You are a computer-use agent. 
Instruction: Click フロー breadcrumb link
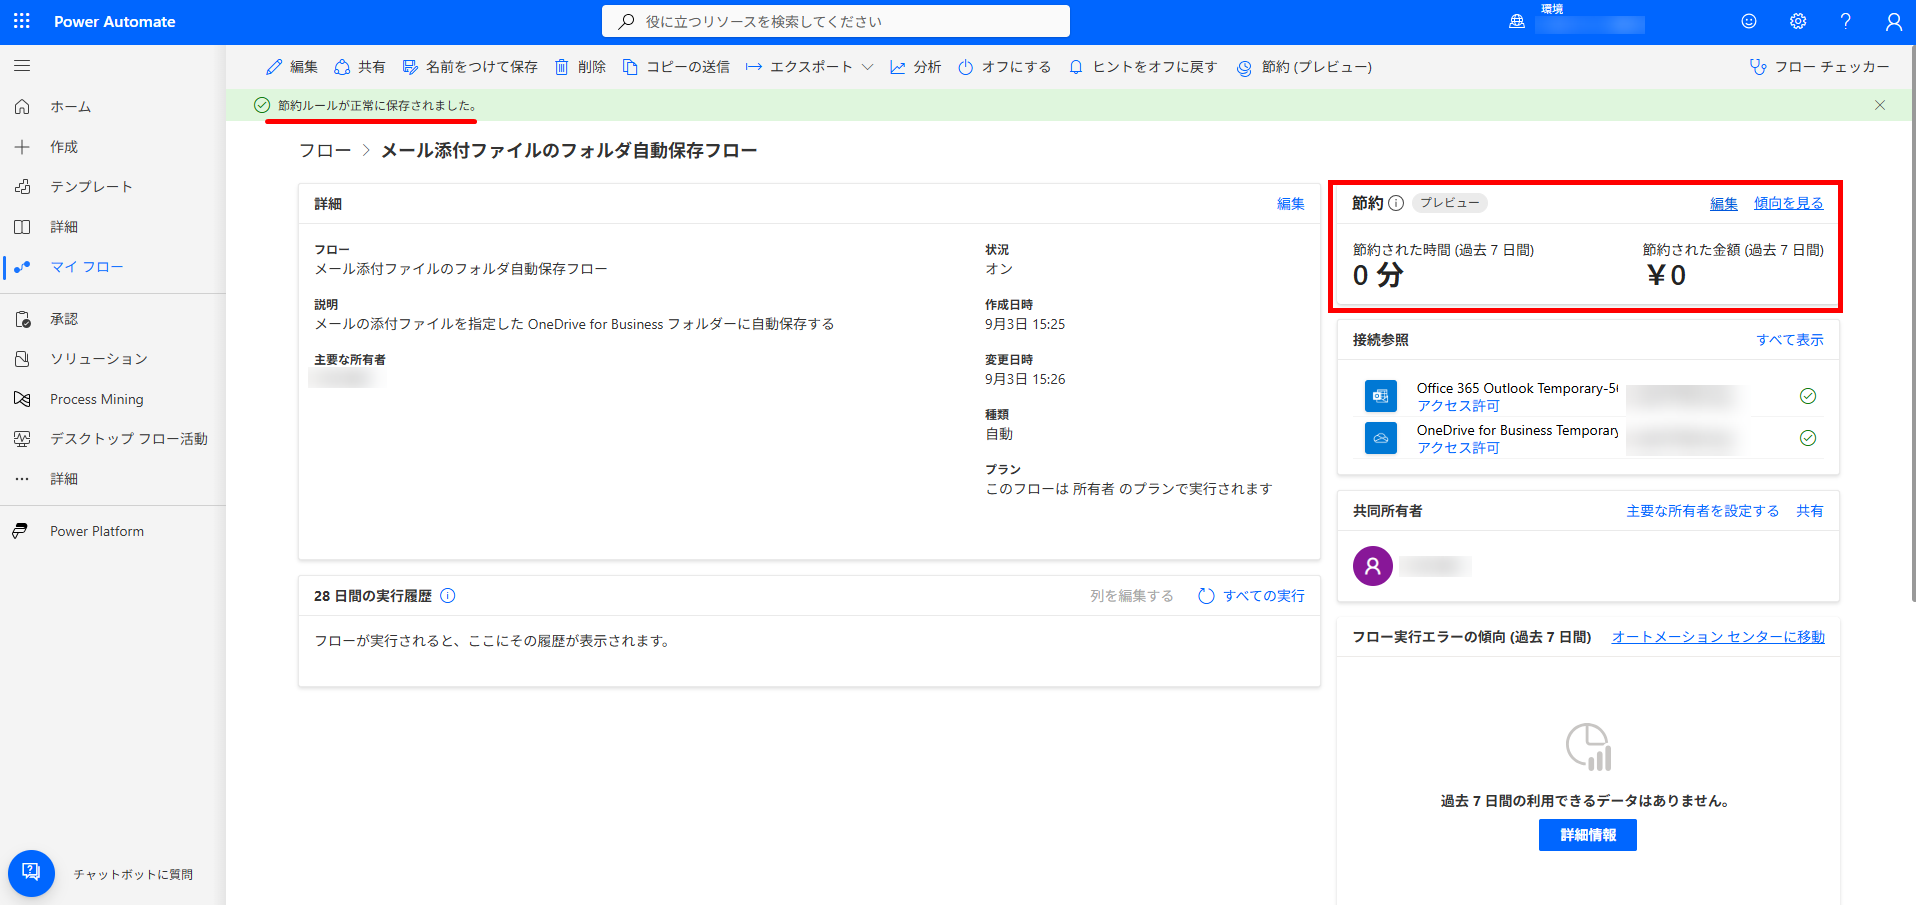coord(325,151)
